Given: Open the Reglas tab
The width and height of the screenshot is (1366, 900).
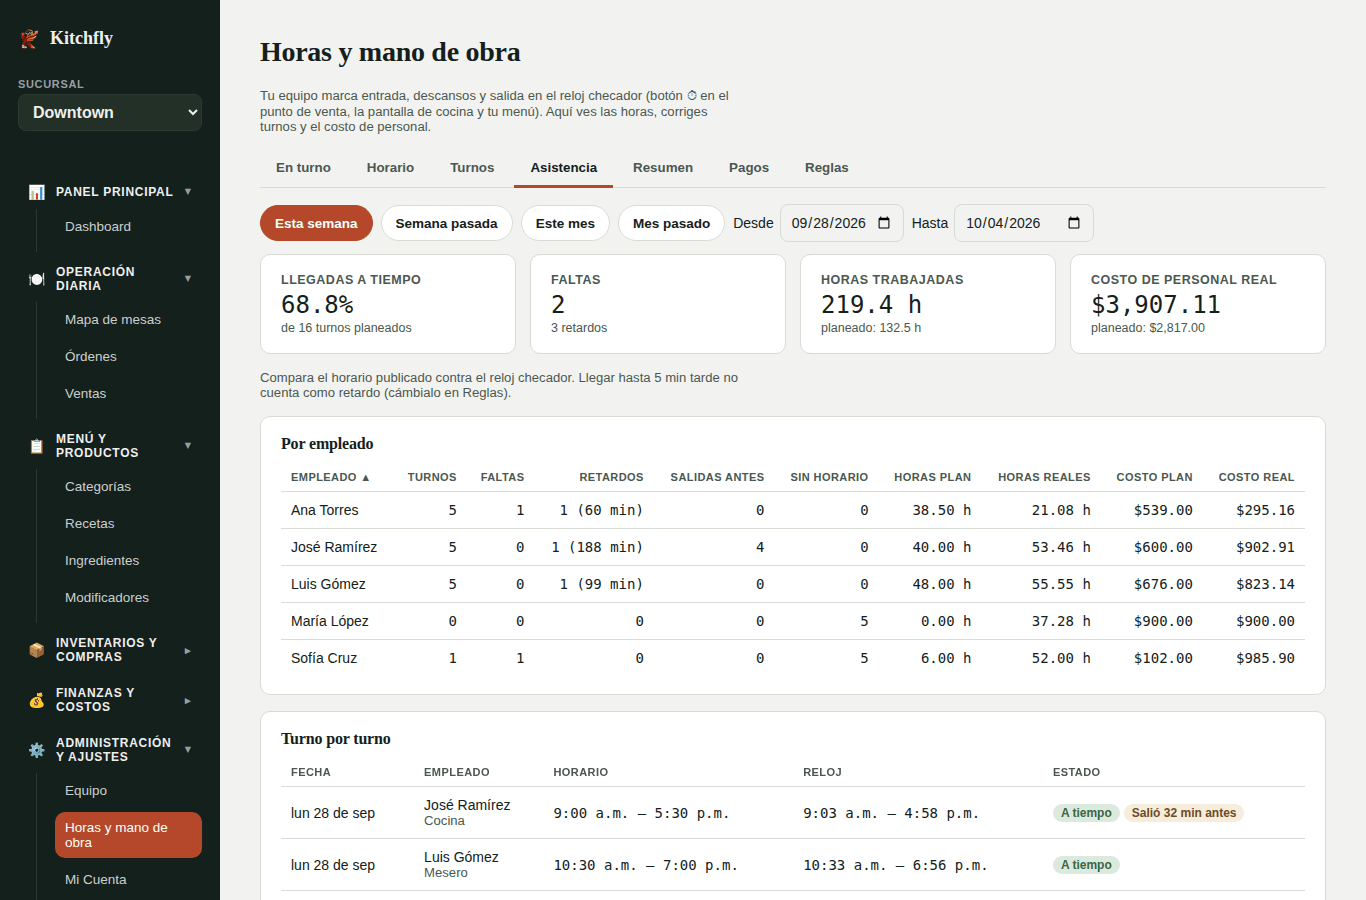Looking at the screenshot, I should click(827, 168).
